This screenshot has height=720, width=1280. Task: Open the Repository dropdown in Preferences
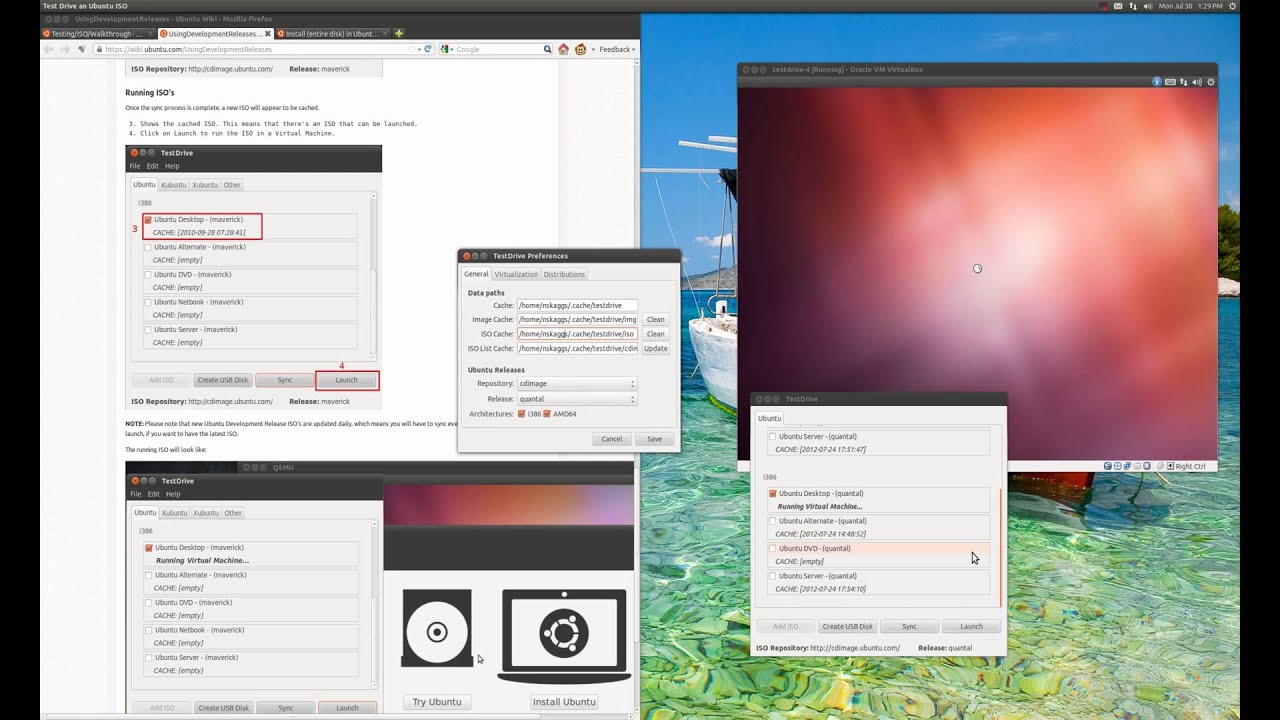pos(577,384)
